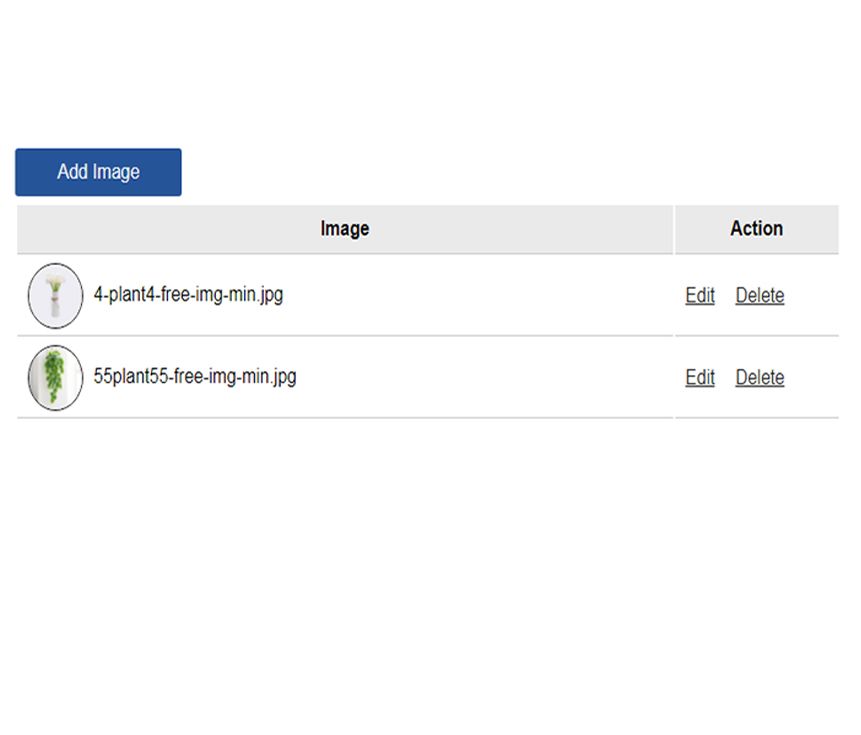Viewport: 861px width, 735px height.
Task: Click the Action column header
Action: [756, 229]
